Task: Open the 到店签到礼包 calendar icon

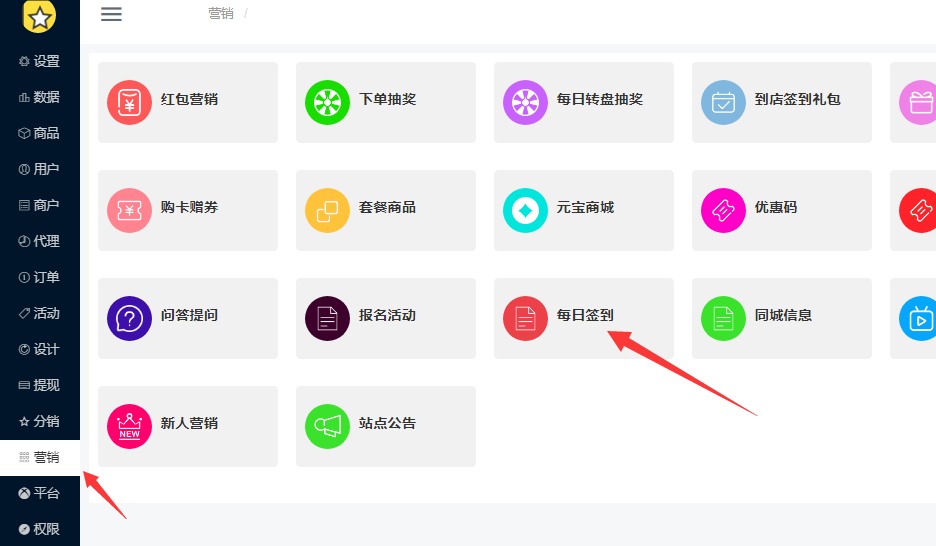Action: pyautogui.click(x=723, y=103)
